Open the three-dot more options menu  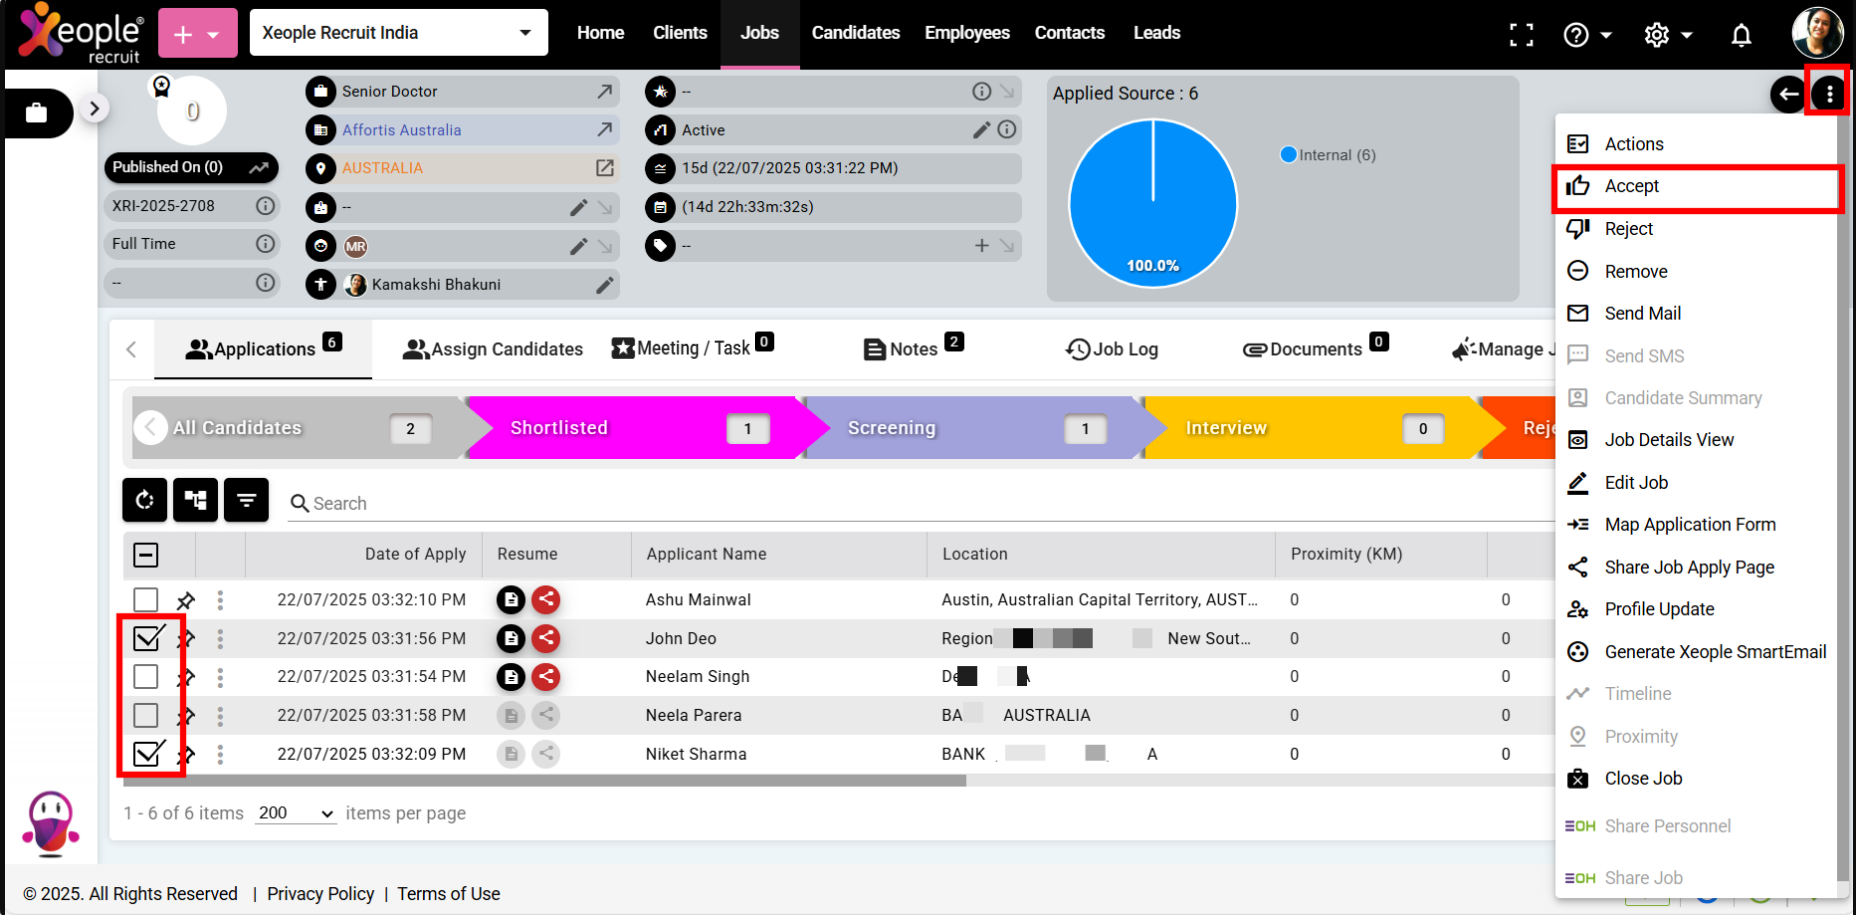click(x=1829, y=94)
